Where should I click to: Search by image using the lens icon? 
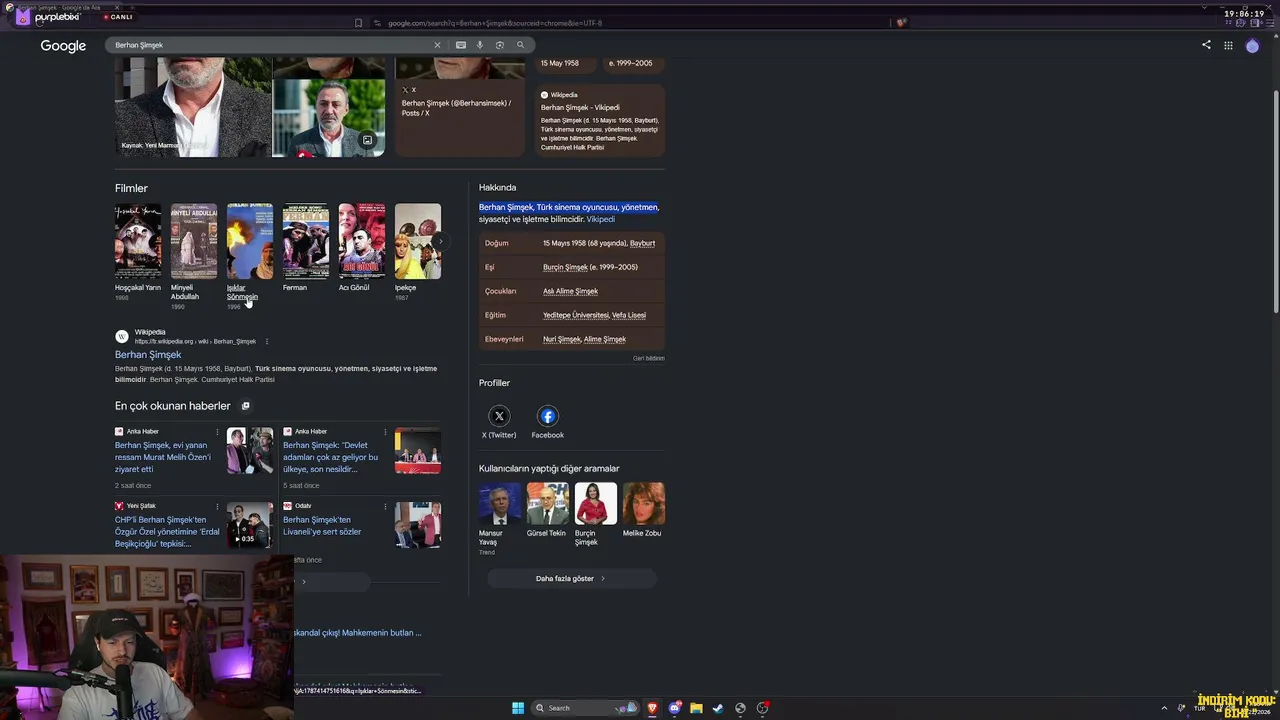point(500,45)
